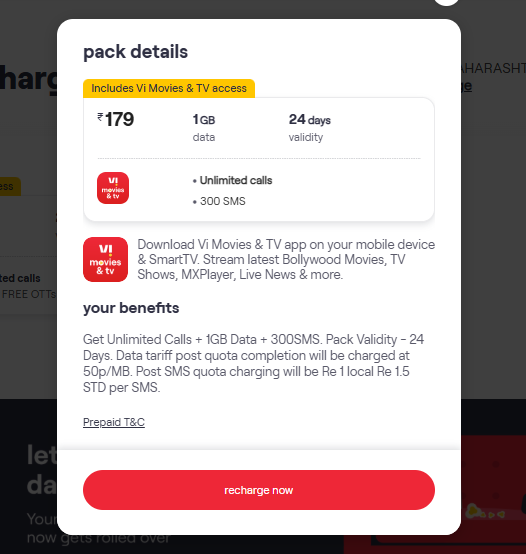Click the underlined link behind the dialog's right edge
526x554 pixels.
(466, 86)
